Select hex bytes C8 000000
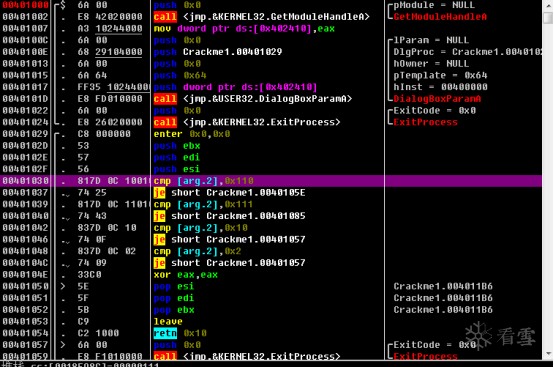This screenshot has width=554, height=367. (104, 134)
